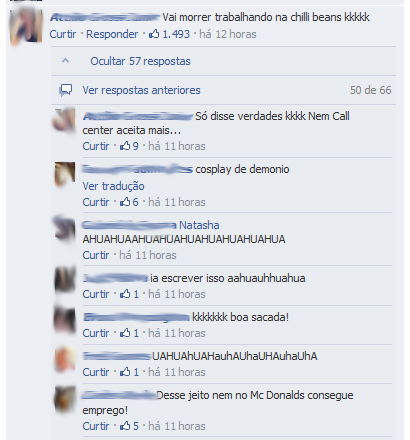Click the thumbs-up icon on 'boa sacada' reply
The height and width of the screenshot is (440, 410).
(x=125, y=333)
